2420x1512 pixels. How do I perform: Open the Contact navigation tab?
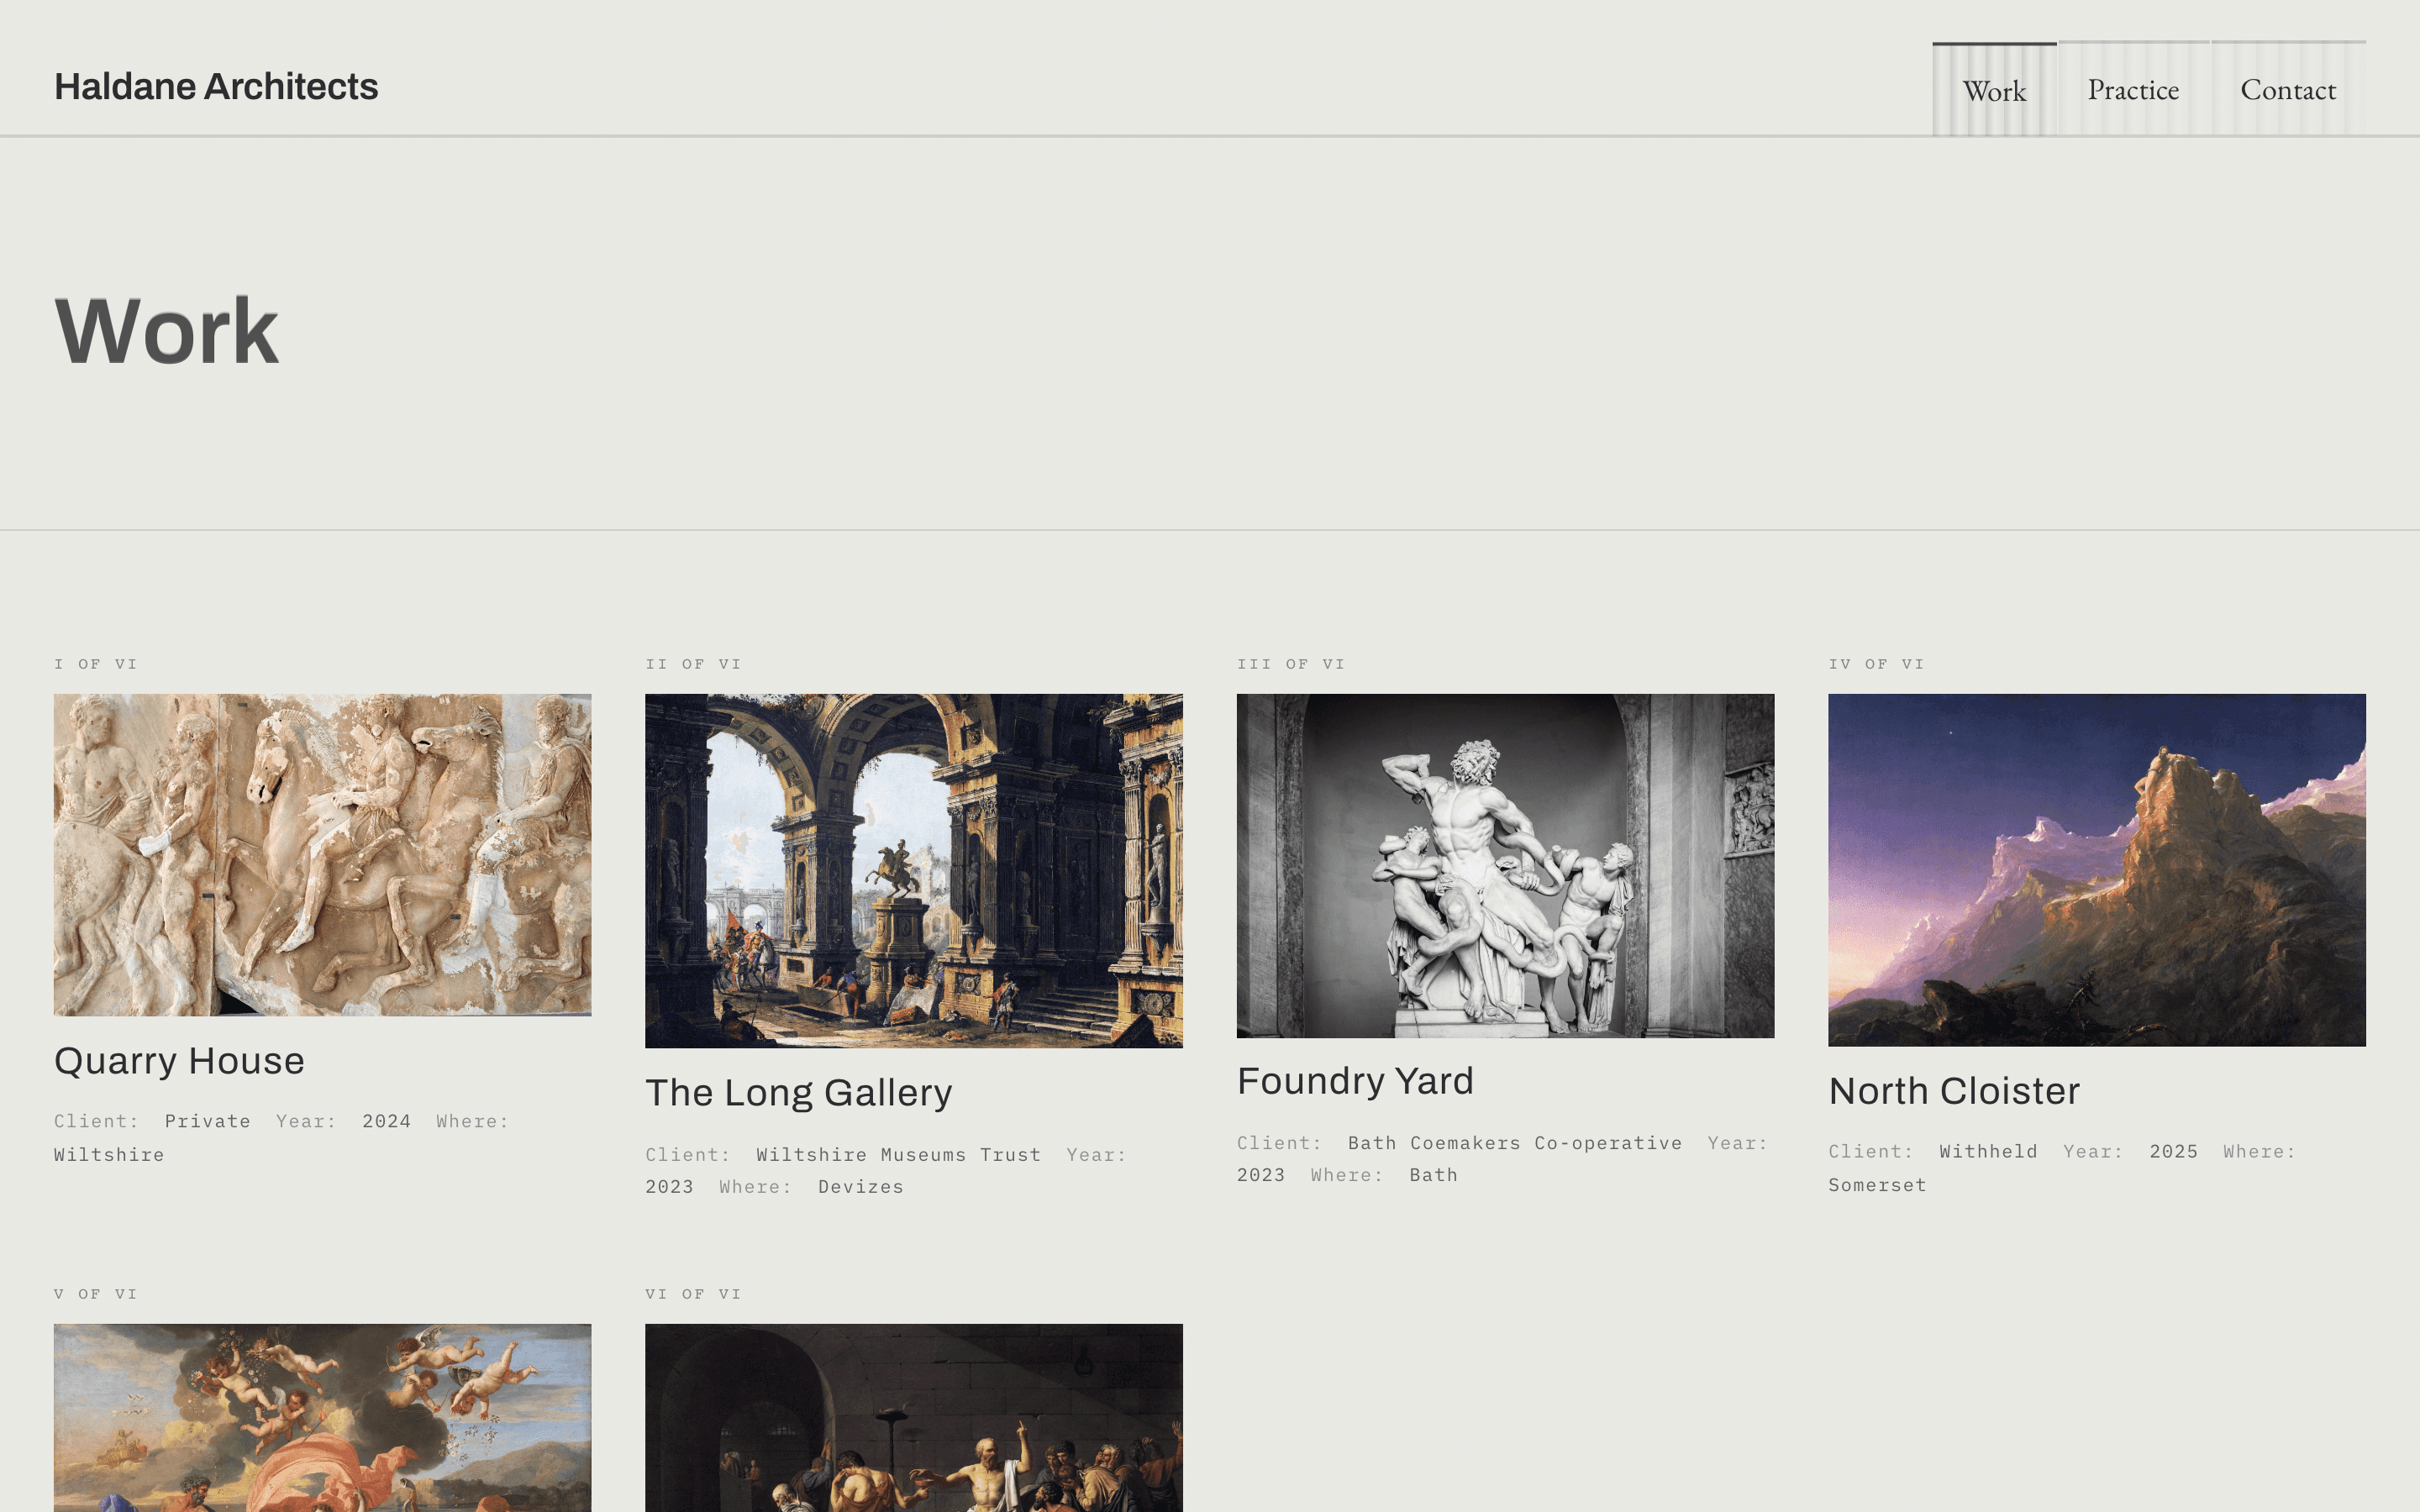2288,89
